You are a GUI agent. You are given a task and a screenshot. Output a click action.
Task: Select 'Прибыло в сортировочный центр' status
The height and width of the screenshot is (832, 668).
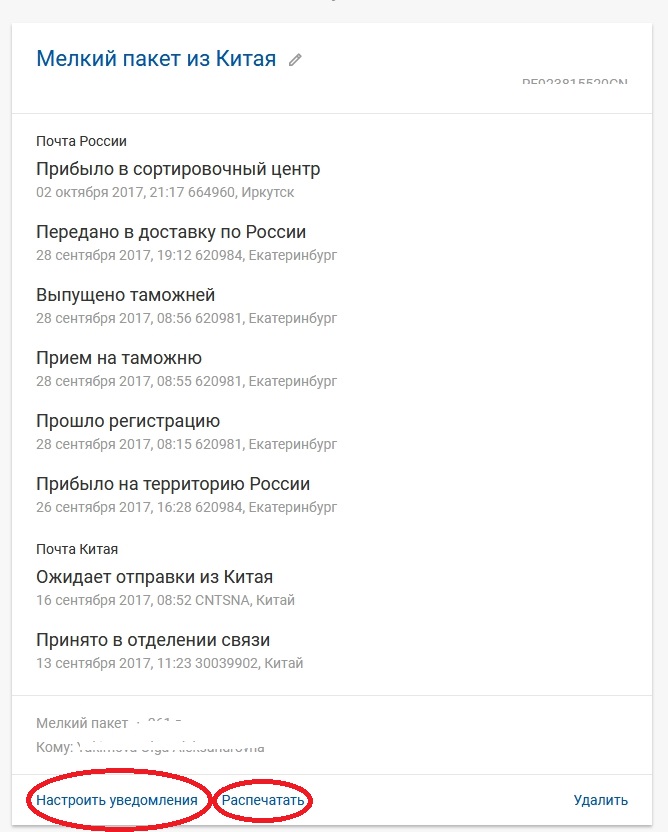click(x=178, y=169)
